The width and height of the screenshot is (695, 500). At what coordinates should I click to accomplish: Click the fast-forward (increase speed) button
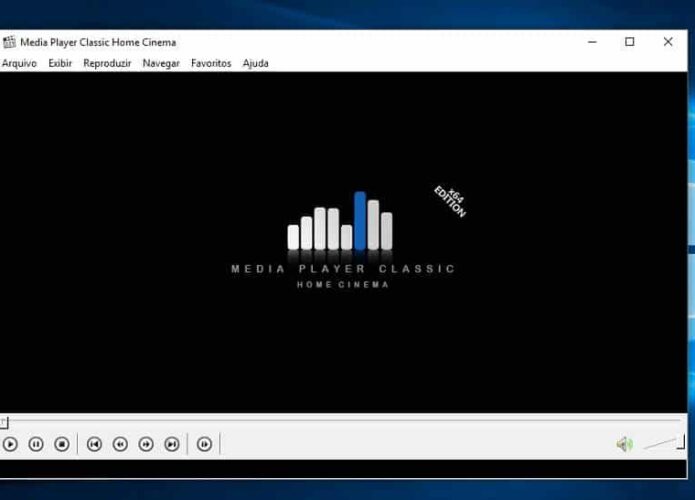pos(146,444)
